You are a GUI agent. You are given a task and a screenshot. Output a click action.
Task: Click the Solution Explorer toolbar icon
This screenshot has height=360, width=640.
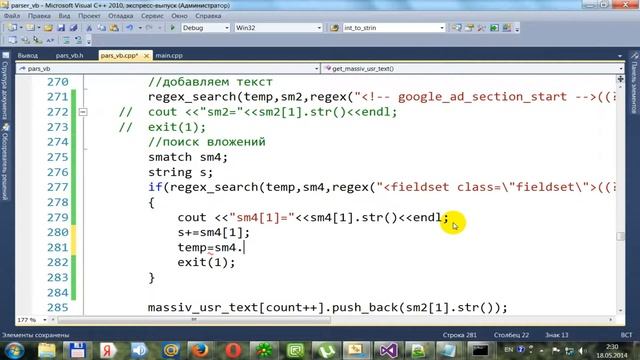coord(457,28)
